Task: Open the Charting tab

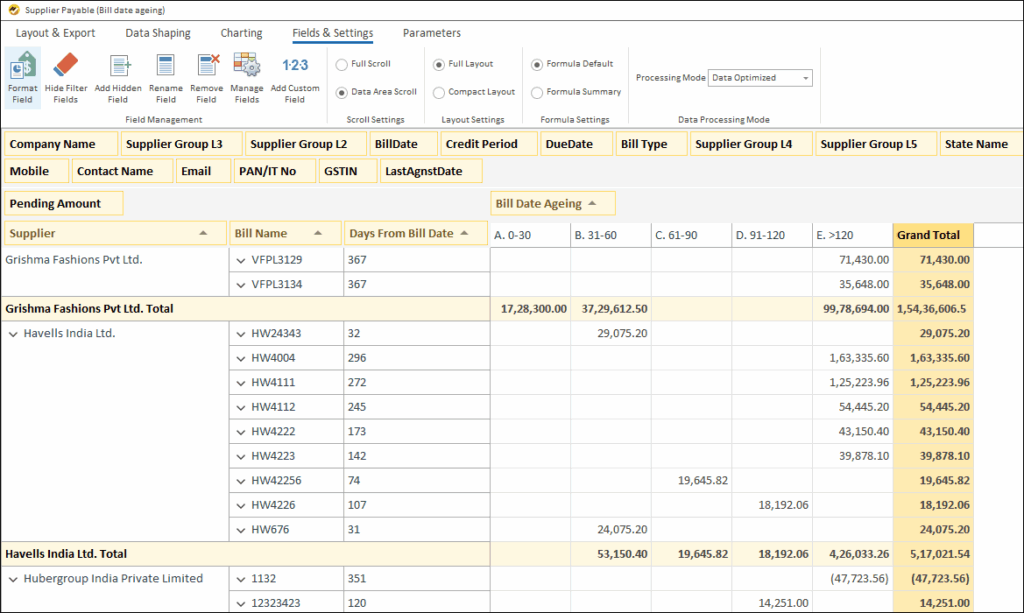Action: tap(241, 33)
